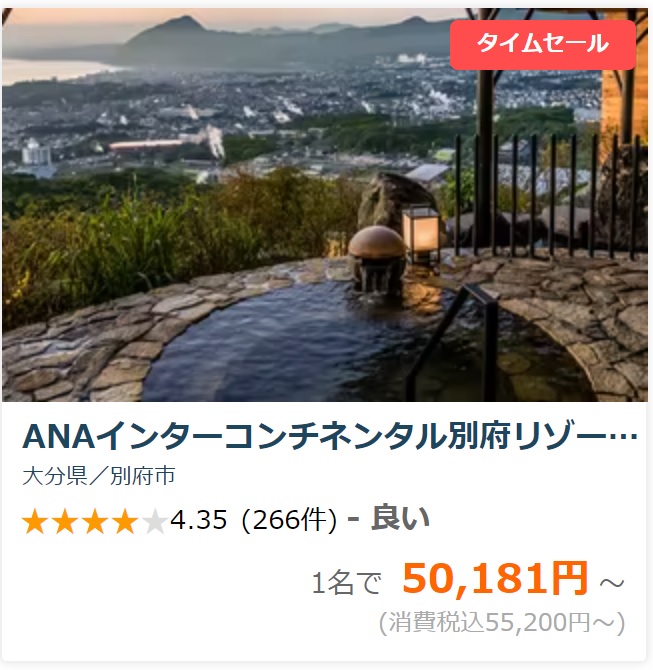Click the glowing lantern beside the bath
Image resolution: width=653 pixels, height=670 pixels.
[421, 232]
